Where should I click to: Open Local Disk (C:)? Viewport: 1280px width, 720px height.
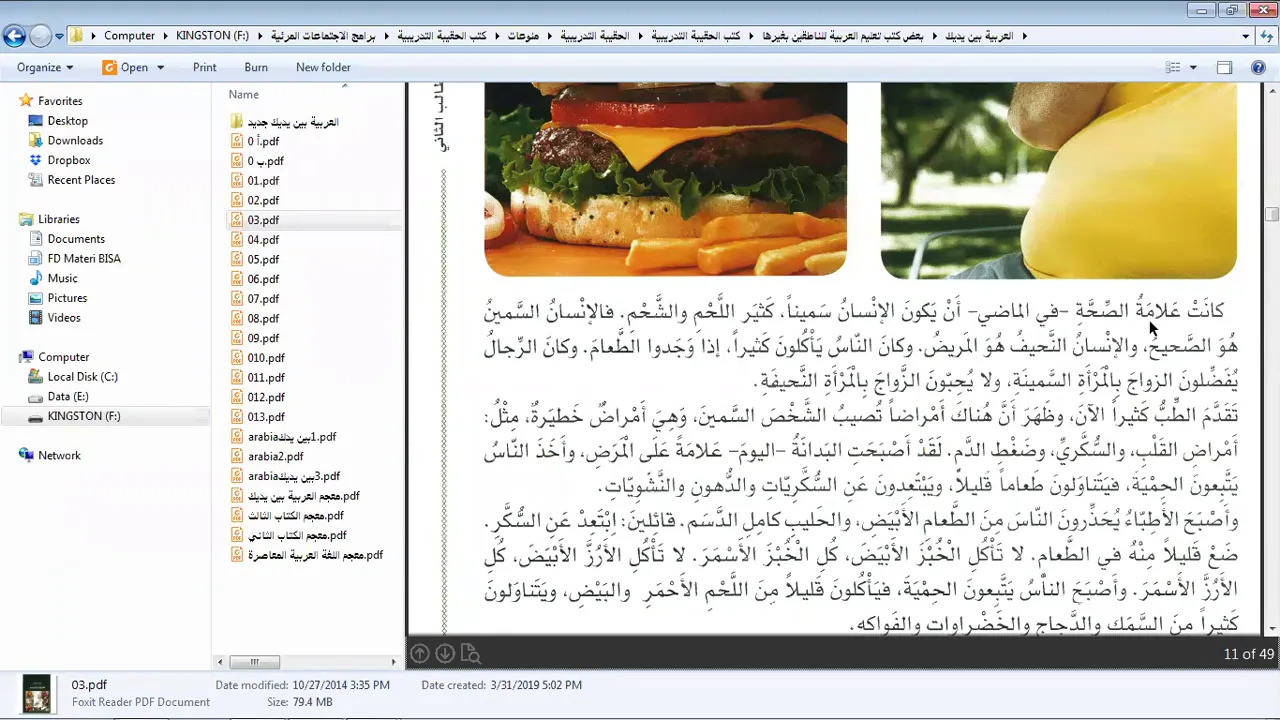click(82, 377)
